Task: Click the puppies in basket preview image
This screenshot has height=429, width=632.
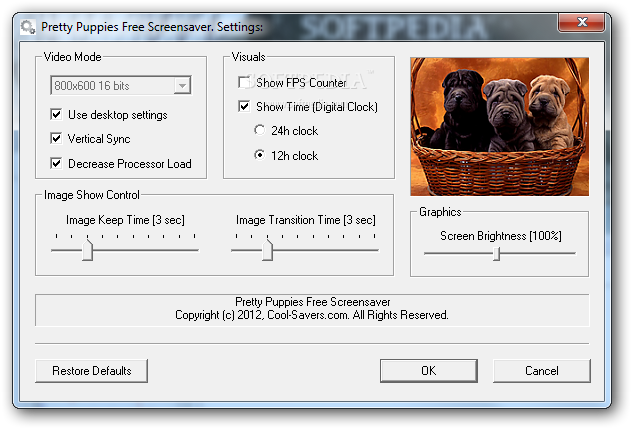Action: tap(499, 127)
